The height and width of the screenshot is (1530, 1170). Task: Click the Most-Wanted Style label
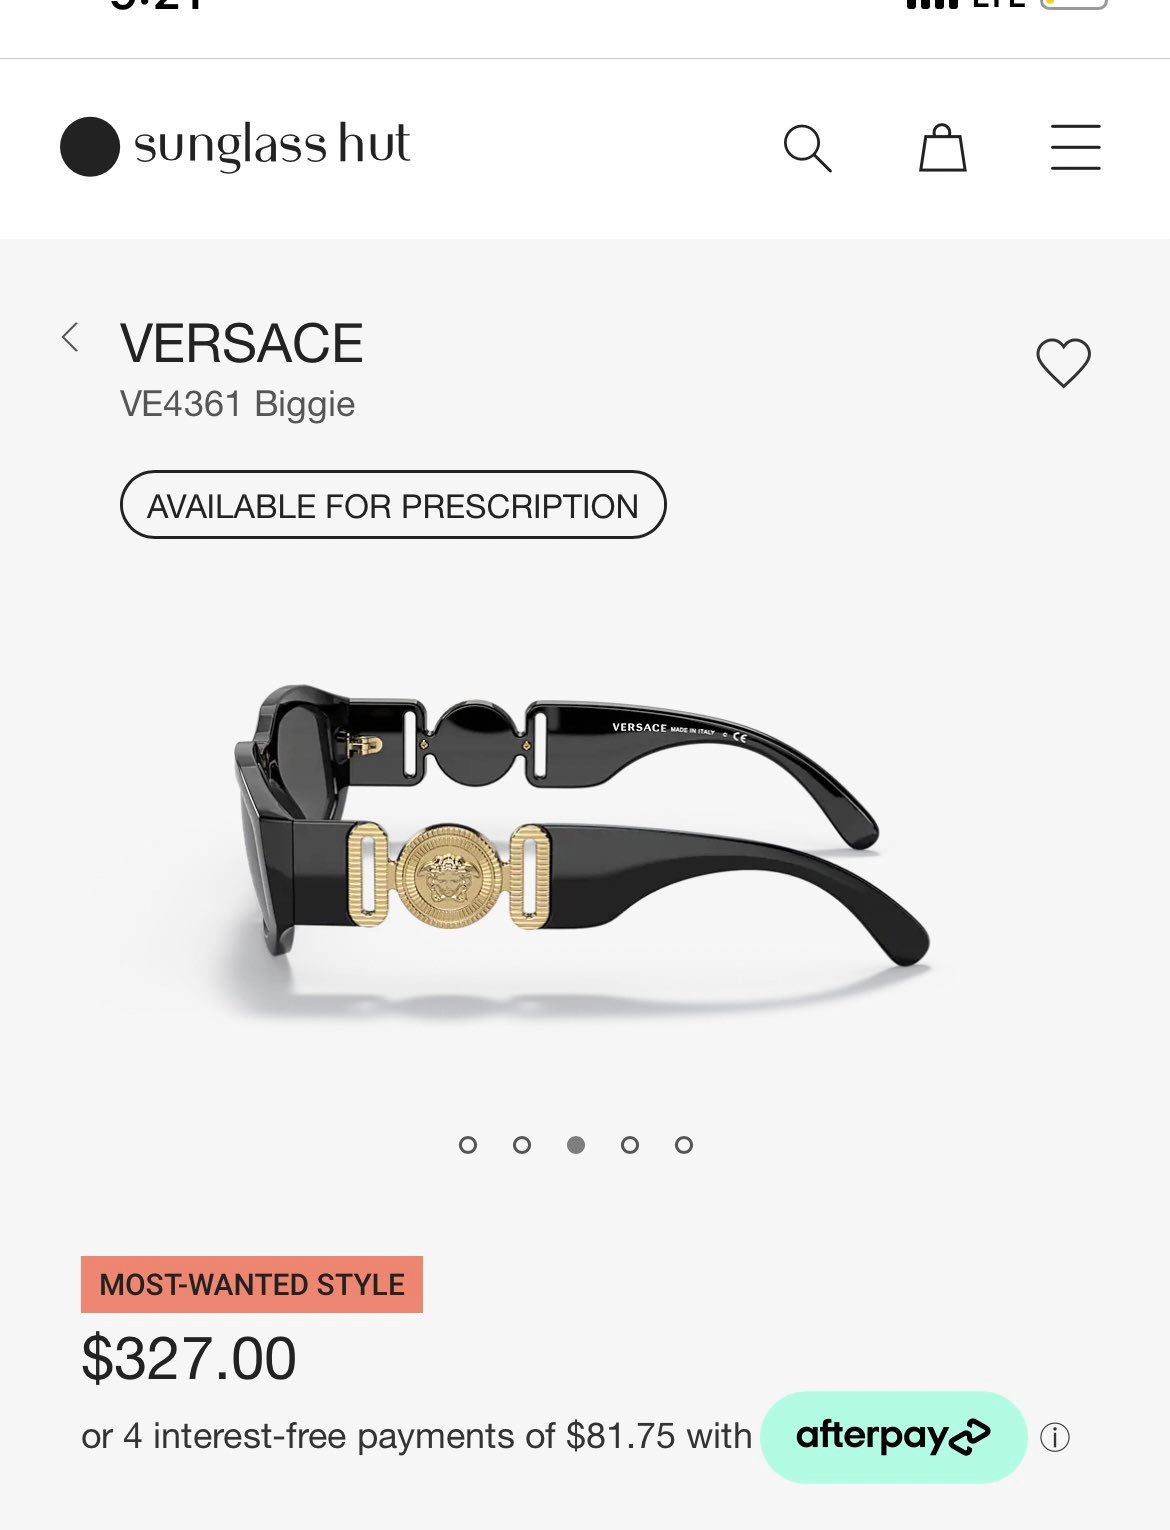[x=252, y=1284]
